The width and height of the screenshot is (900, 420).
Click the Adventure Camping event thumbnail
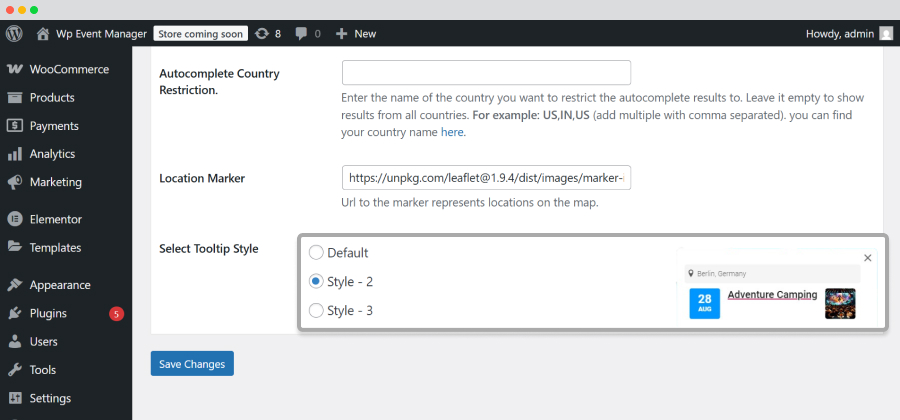tap(840, 304)
